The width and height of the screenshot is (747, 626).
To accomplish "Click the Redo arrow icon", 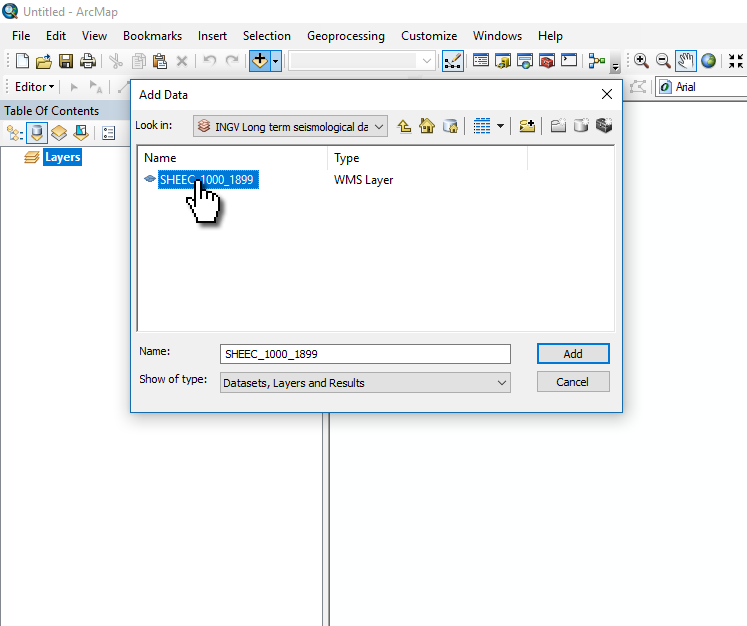I will pyautogui.click(x=232, y=61).
